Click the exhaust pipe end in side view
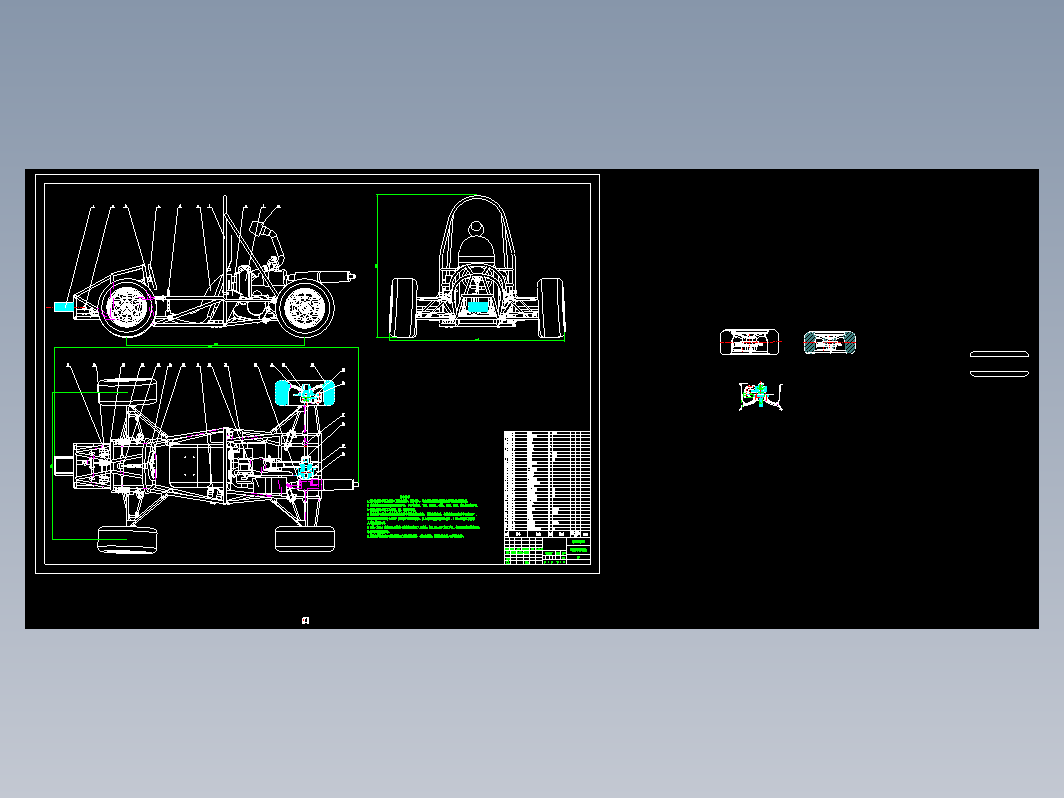 (x=352, y=276)
